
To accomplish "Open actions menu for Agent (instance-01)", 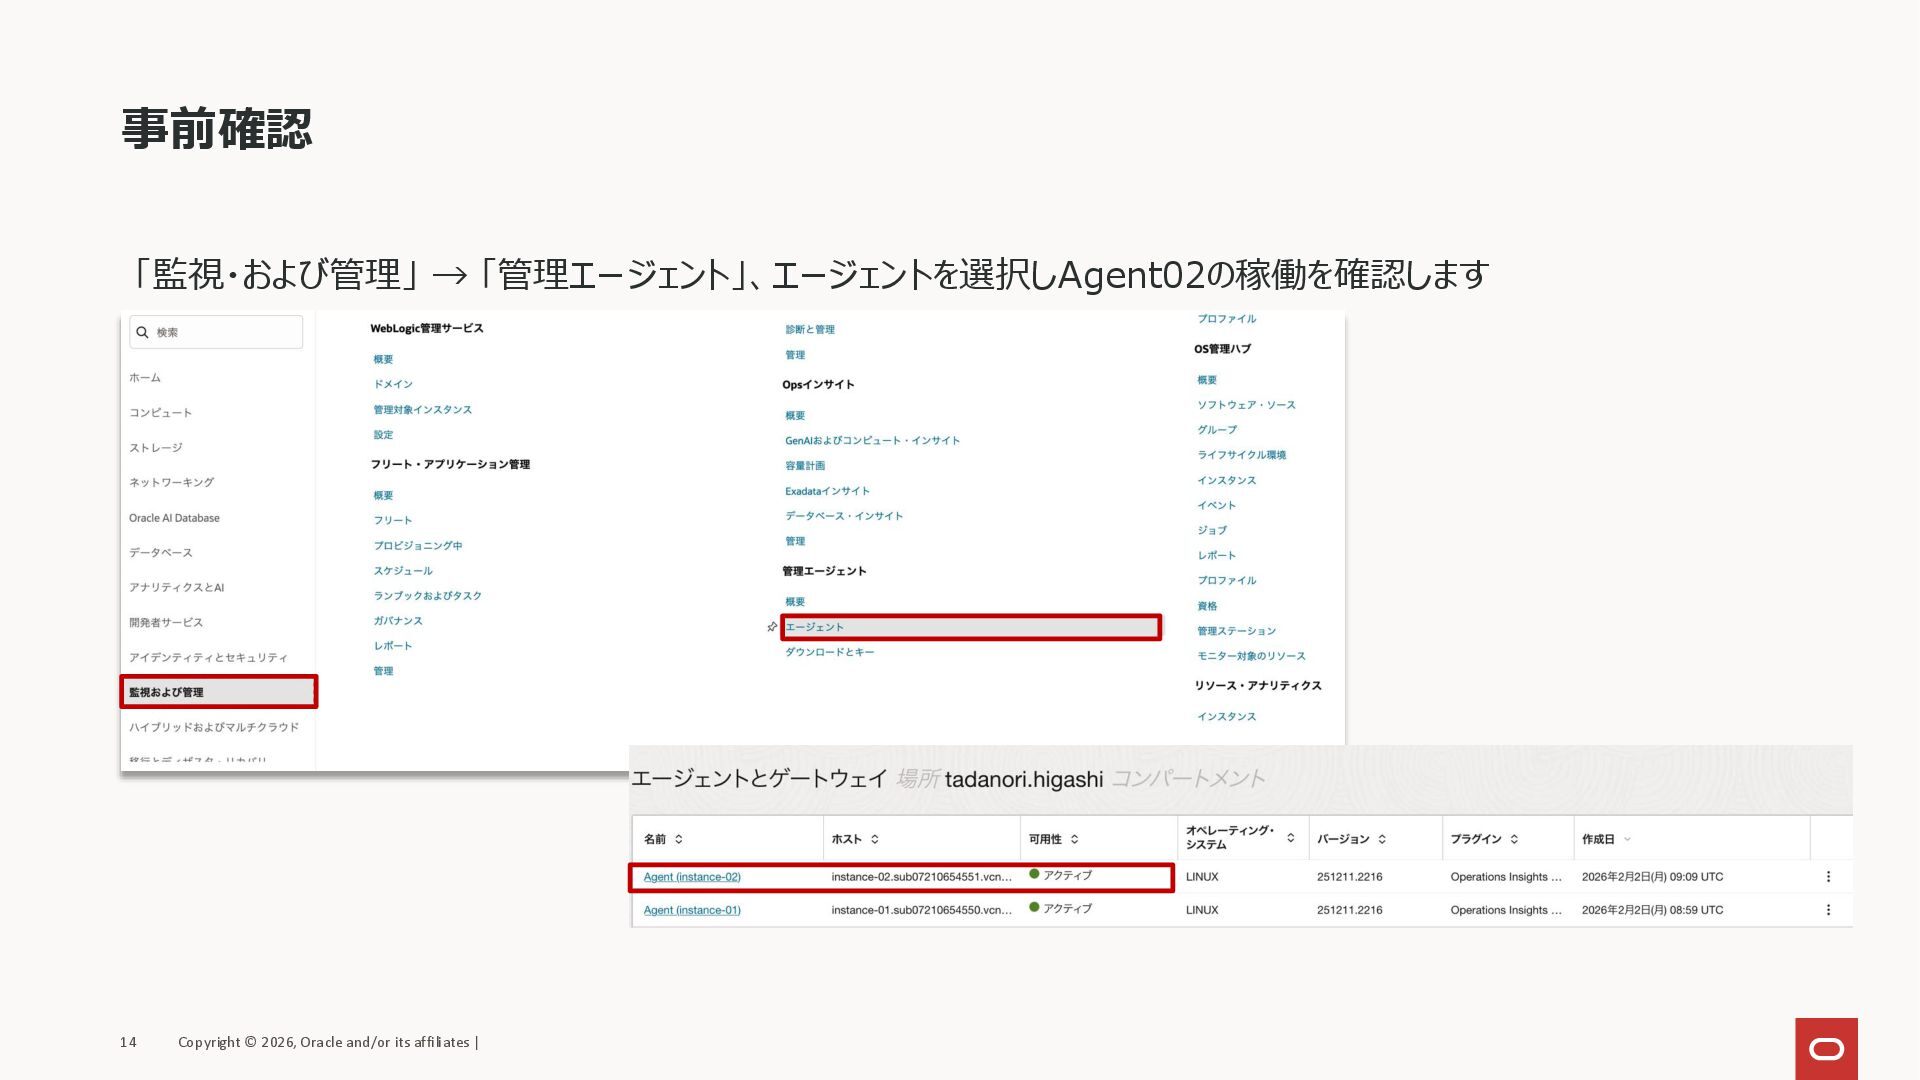I will 1828,910.
